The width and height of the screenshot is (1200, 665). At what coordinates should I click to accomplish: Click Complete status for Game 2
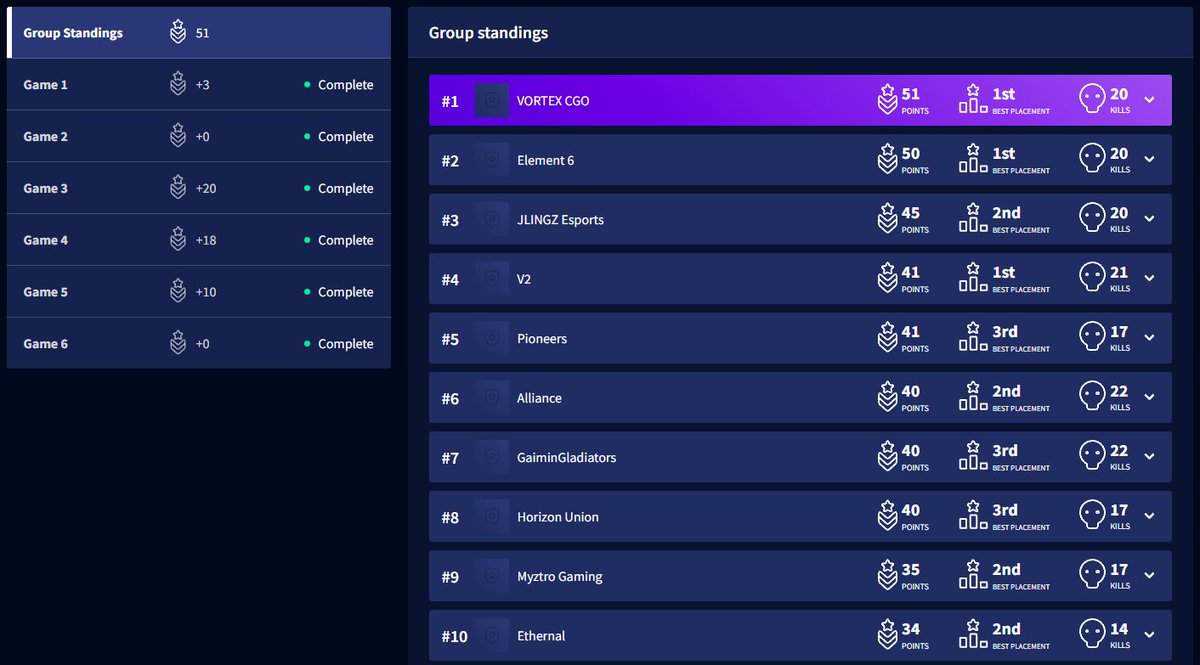(339, 137)
